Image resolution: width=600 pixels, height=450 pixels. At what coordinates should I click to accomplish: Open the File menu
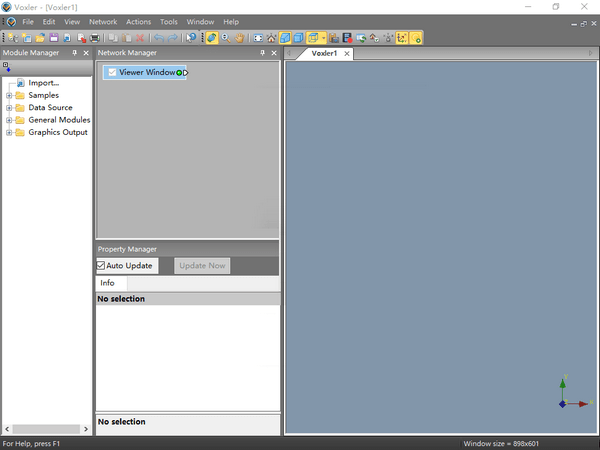coord(28,22)
